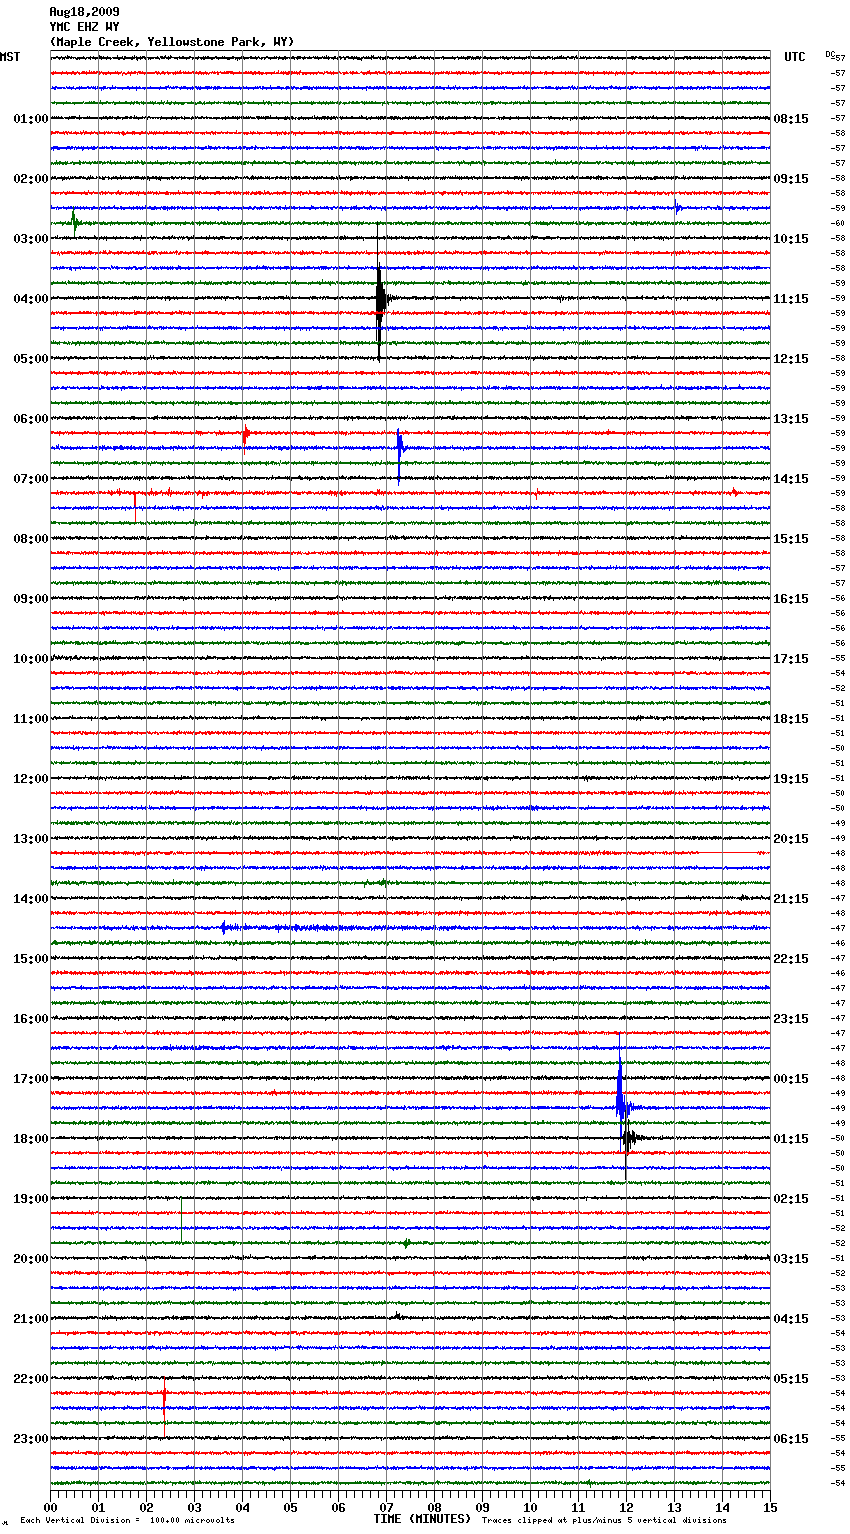Image resolution: width=850 pixels, height=1534 pixels.
Task: Click minute tick "08" on bottom axis
Action: coord(435,1507)
